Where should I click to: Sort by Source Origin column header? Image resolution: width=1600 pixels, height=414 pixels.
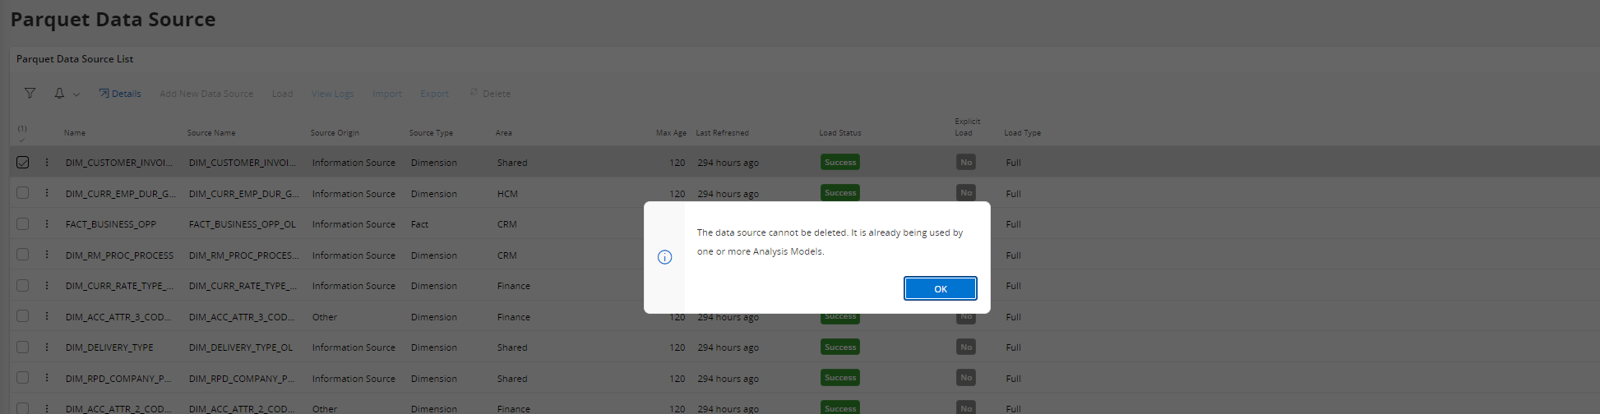(x=334, y=133)
